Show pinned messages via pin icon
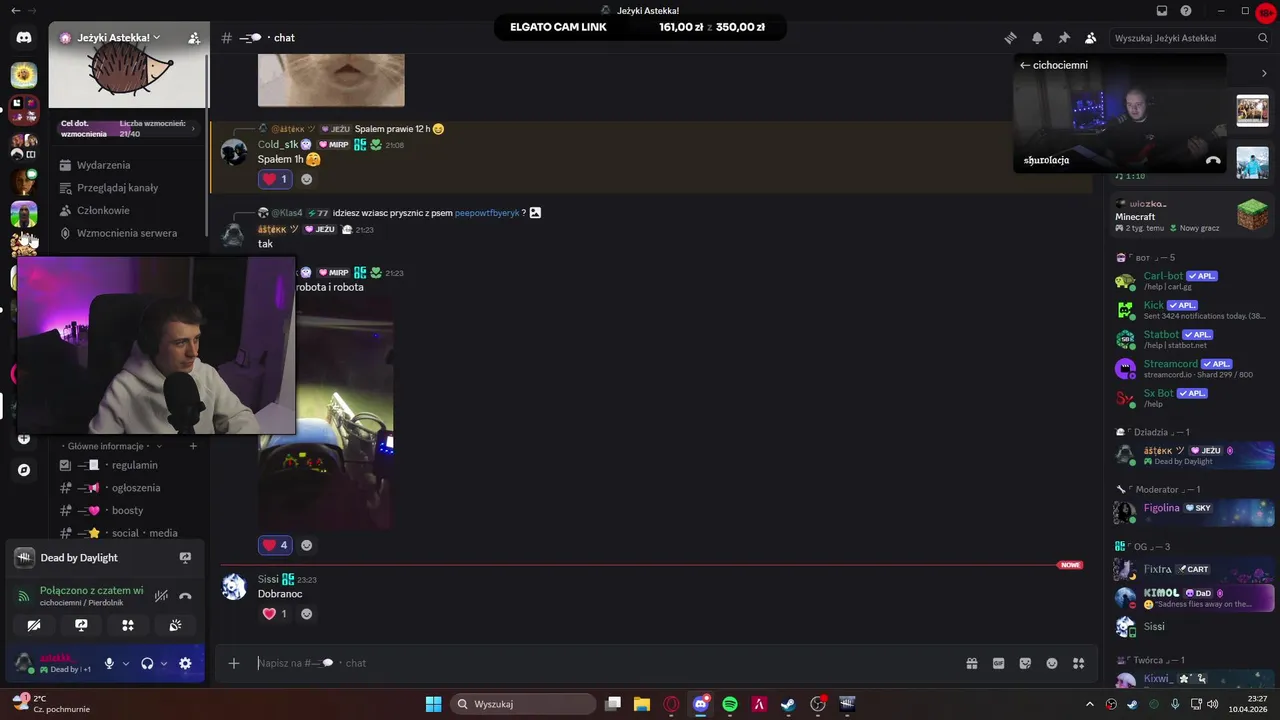1280x720 pixels. 1064,38
